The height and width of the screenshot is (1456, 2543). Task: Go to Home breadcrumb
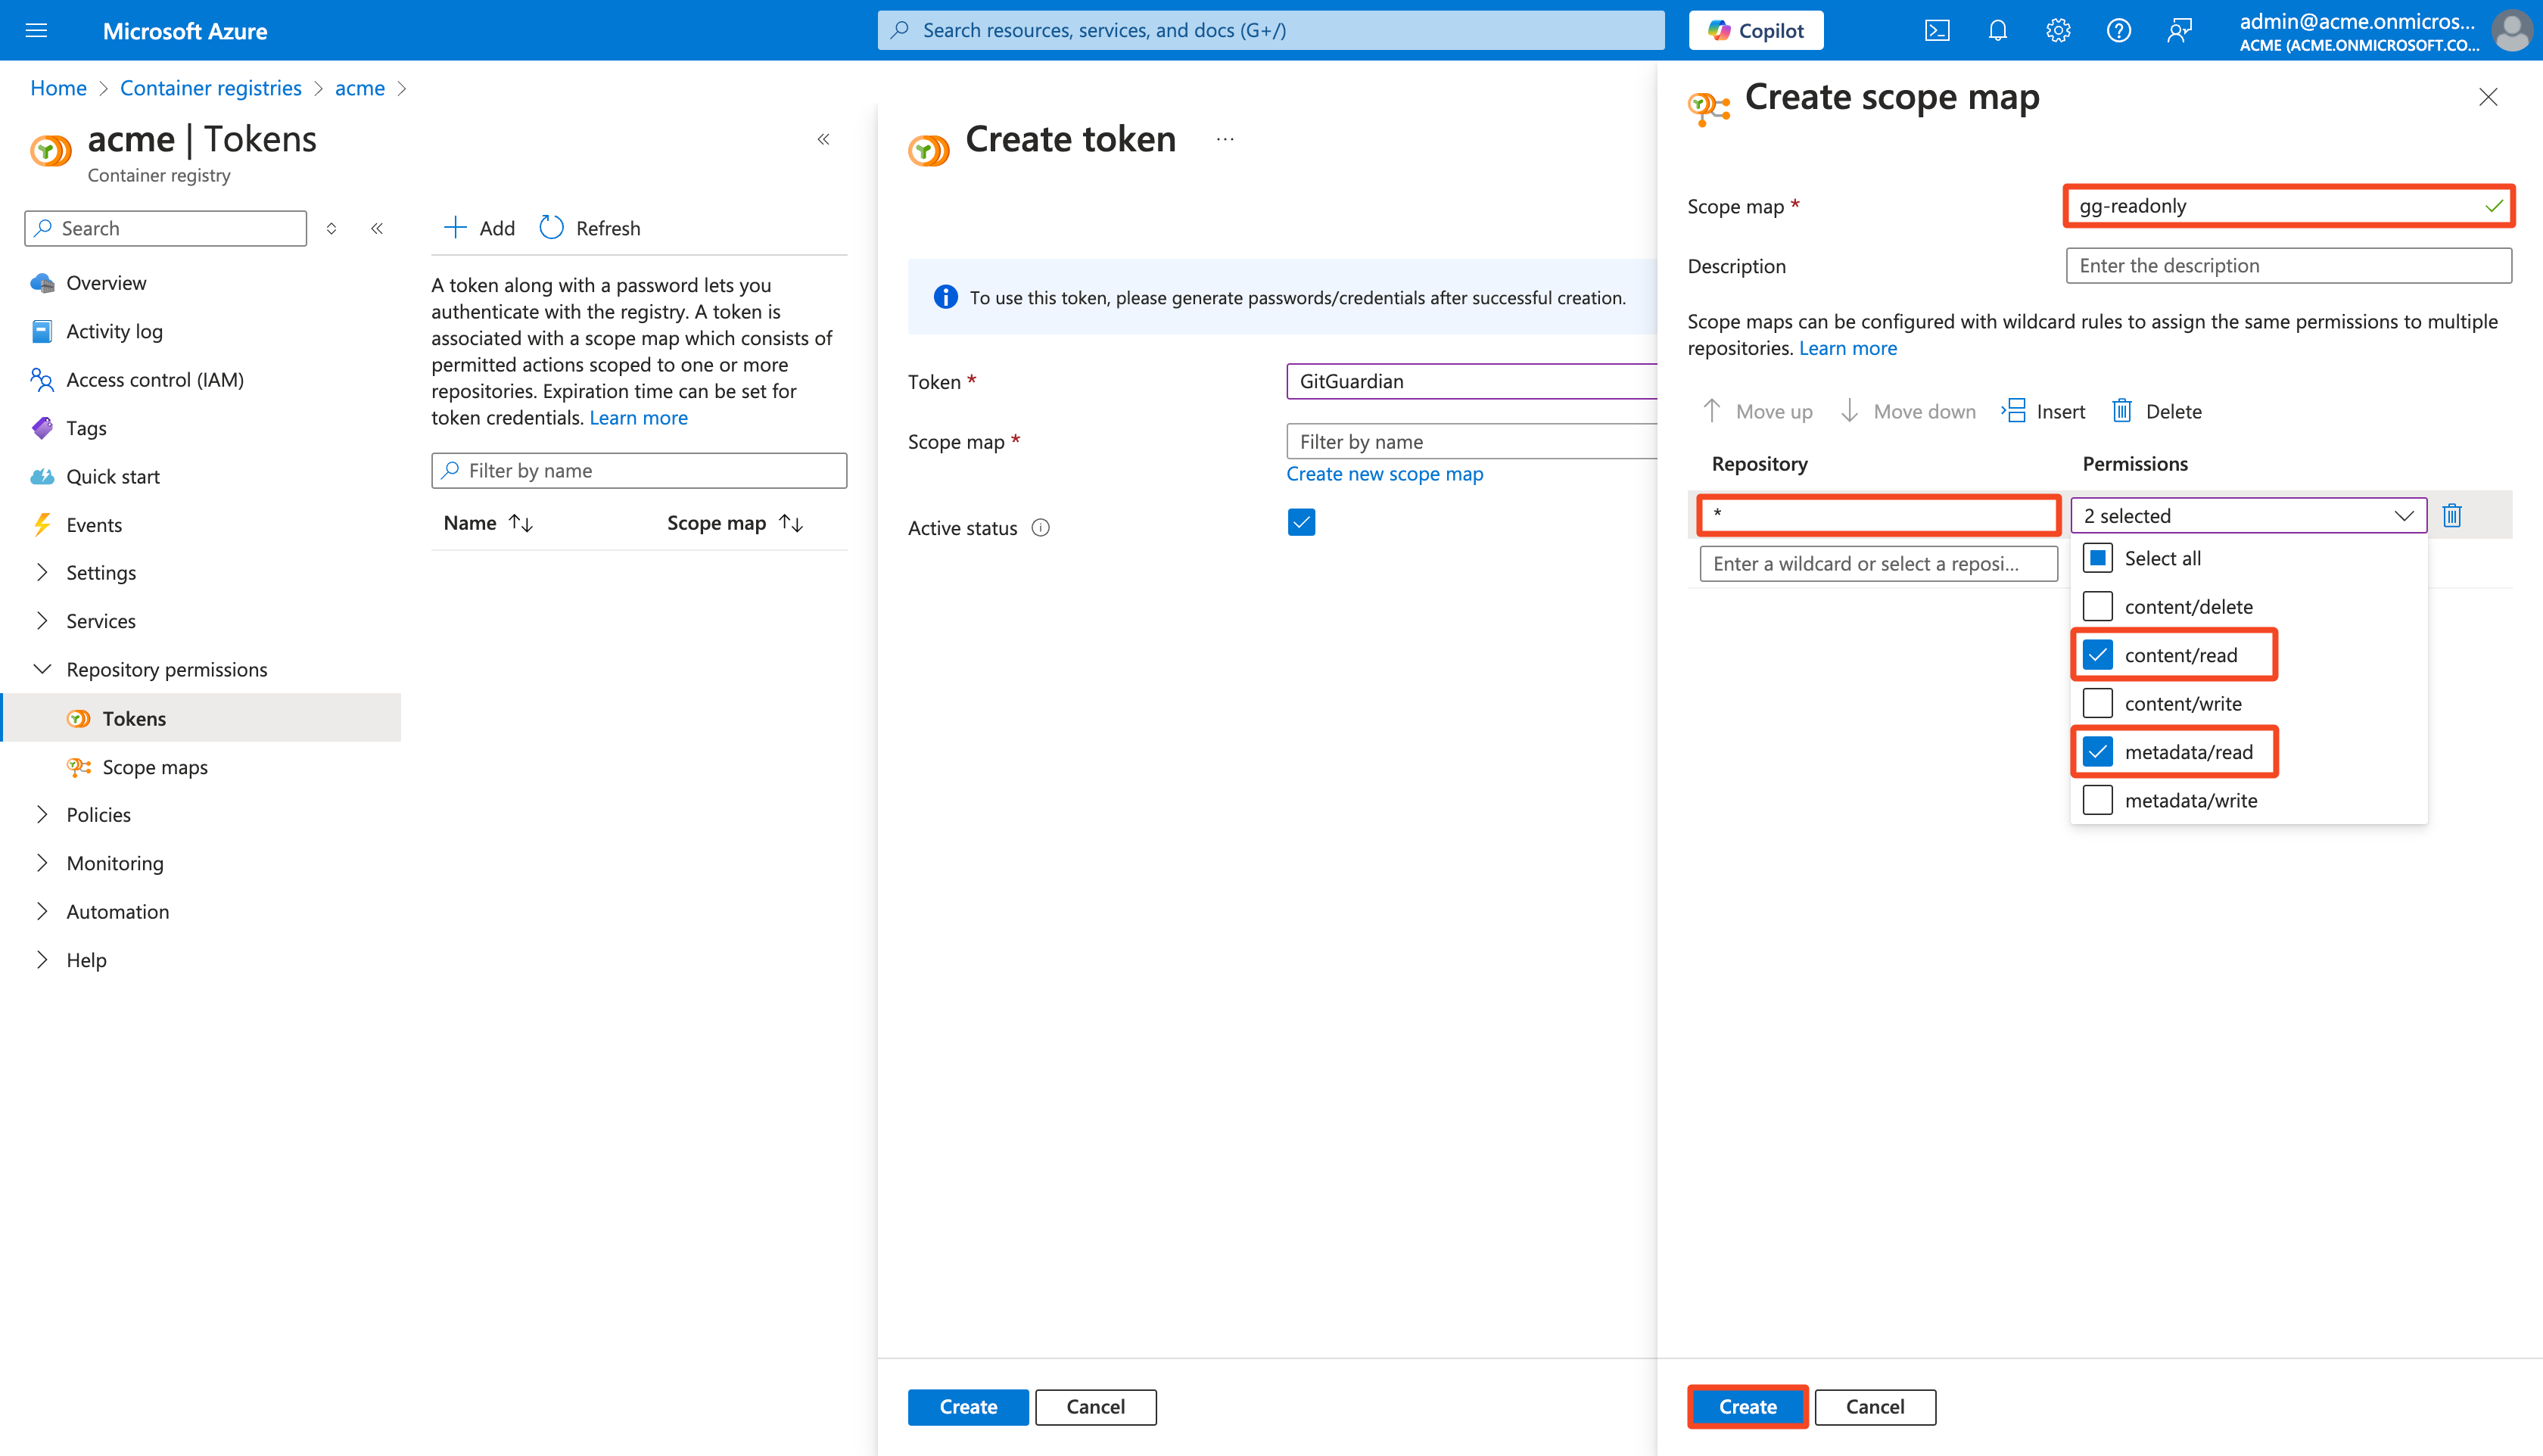pyautogui.click(x=58, y=88)
